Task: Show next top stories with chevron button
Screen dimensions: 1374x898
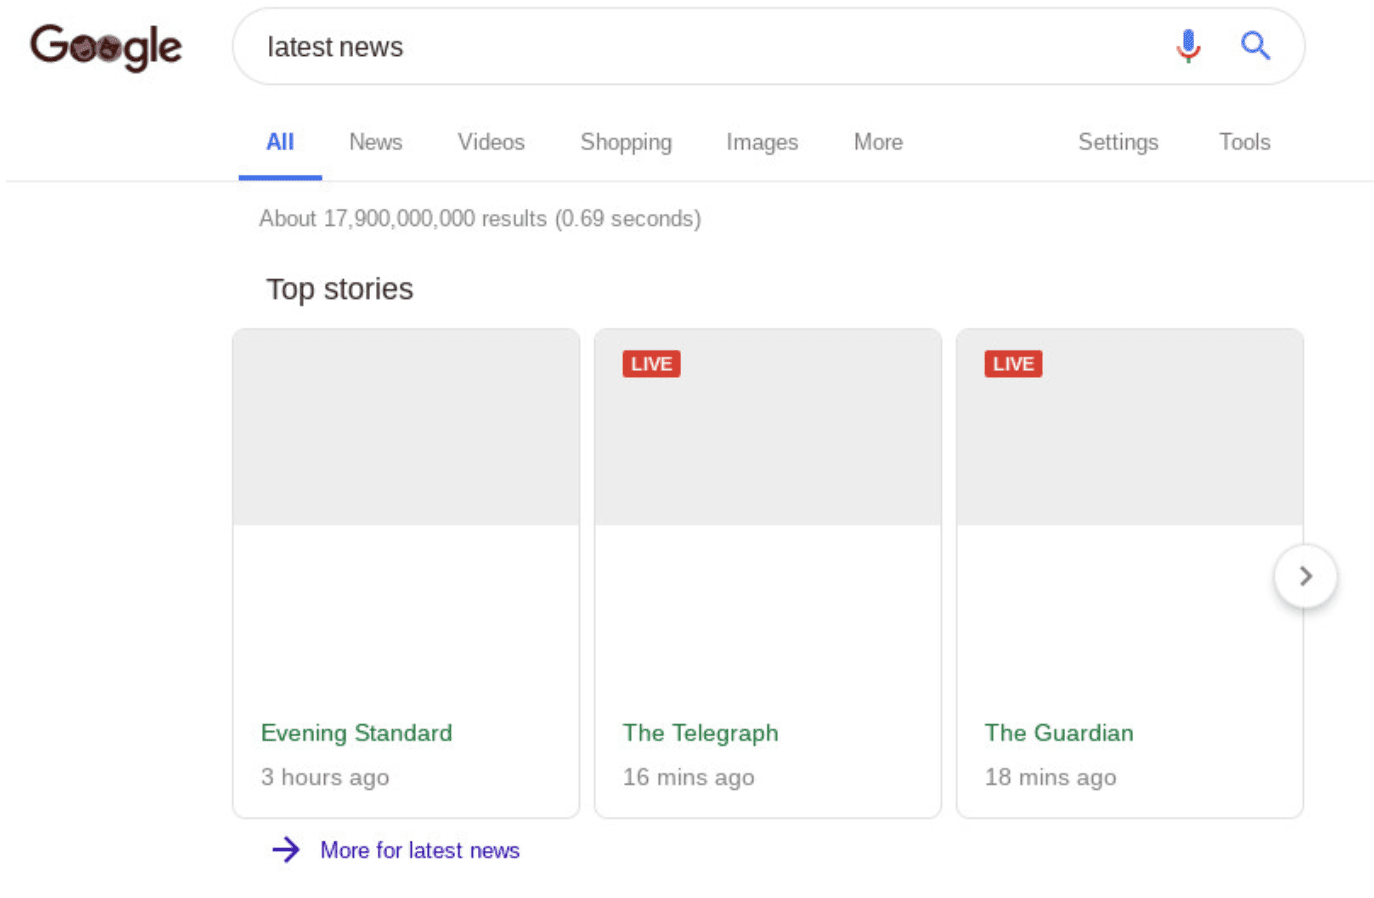Action: (x=1305, y=576)
